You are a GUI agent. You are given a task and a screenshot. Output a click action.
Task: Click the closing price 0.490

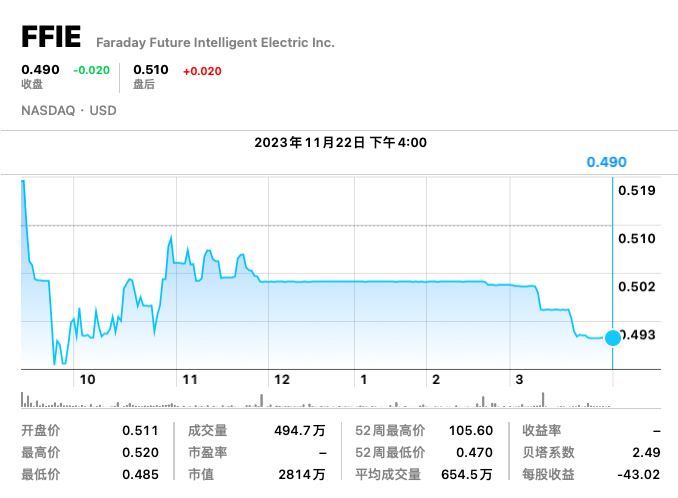point(40,70)
